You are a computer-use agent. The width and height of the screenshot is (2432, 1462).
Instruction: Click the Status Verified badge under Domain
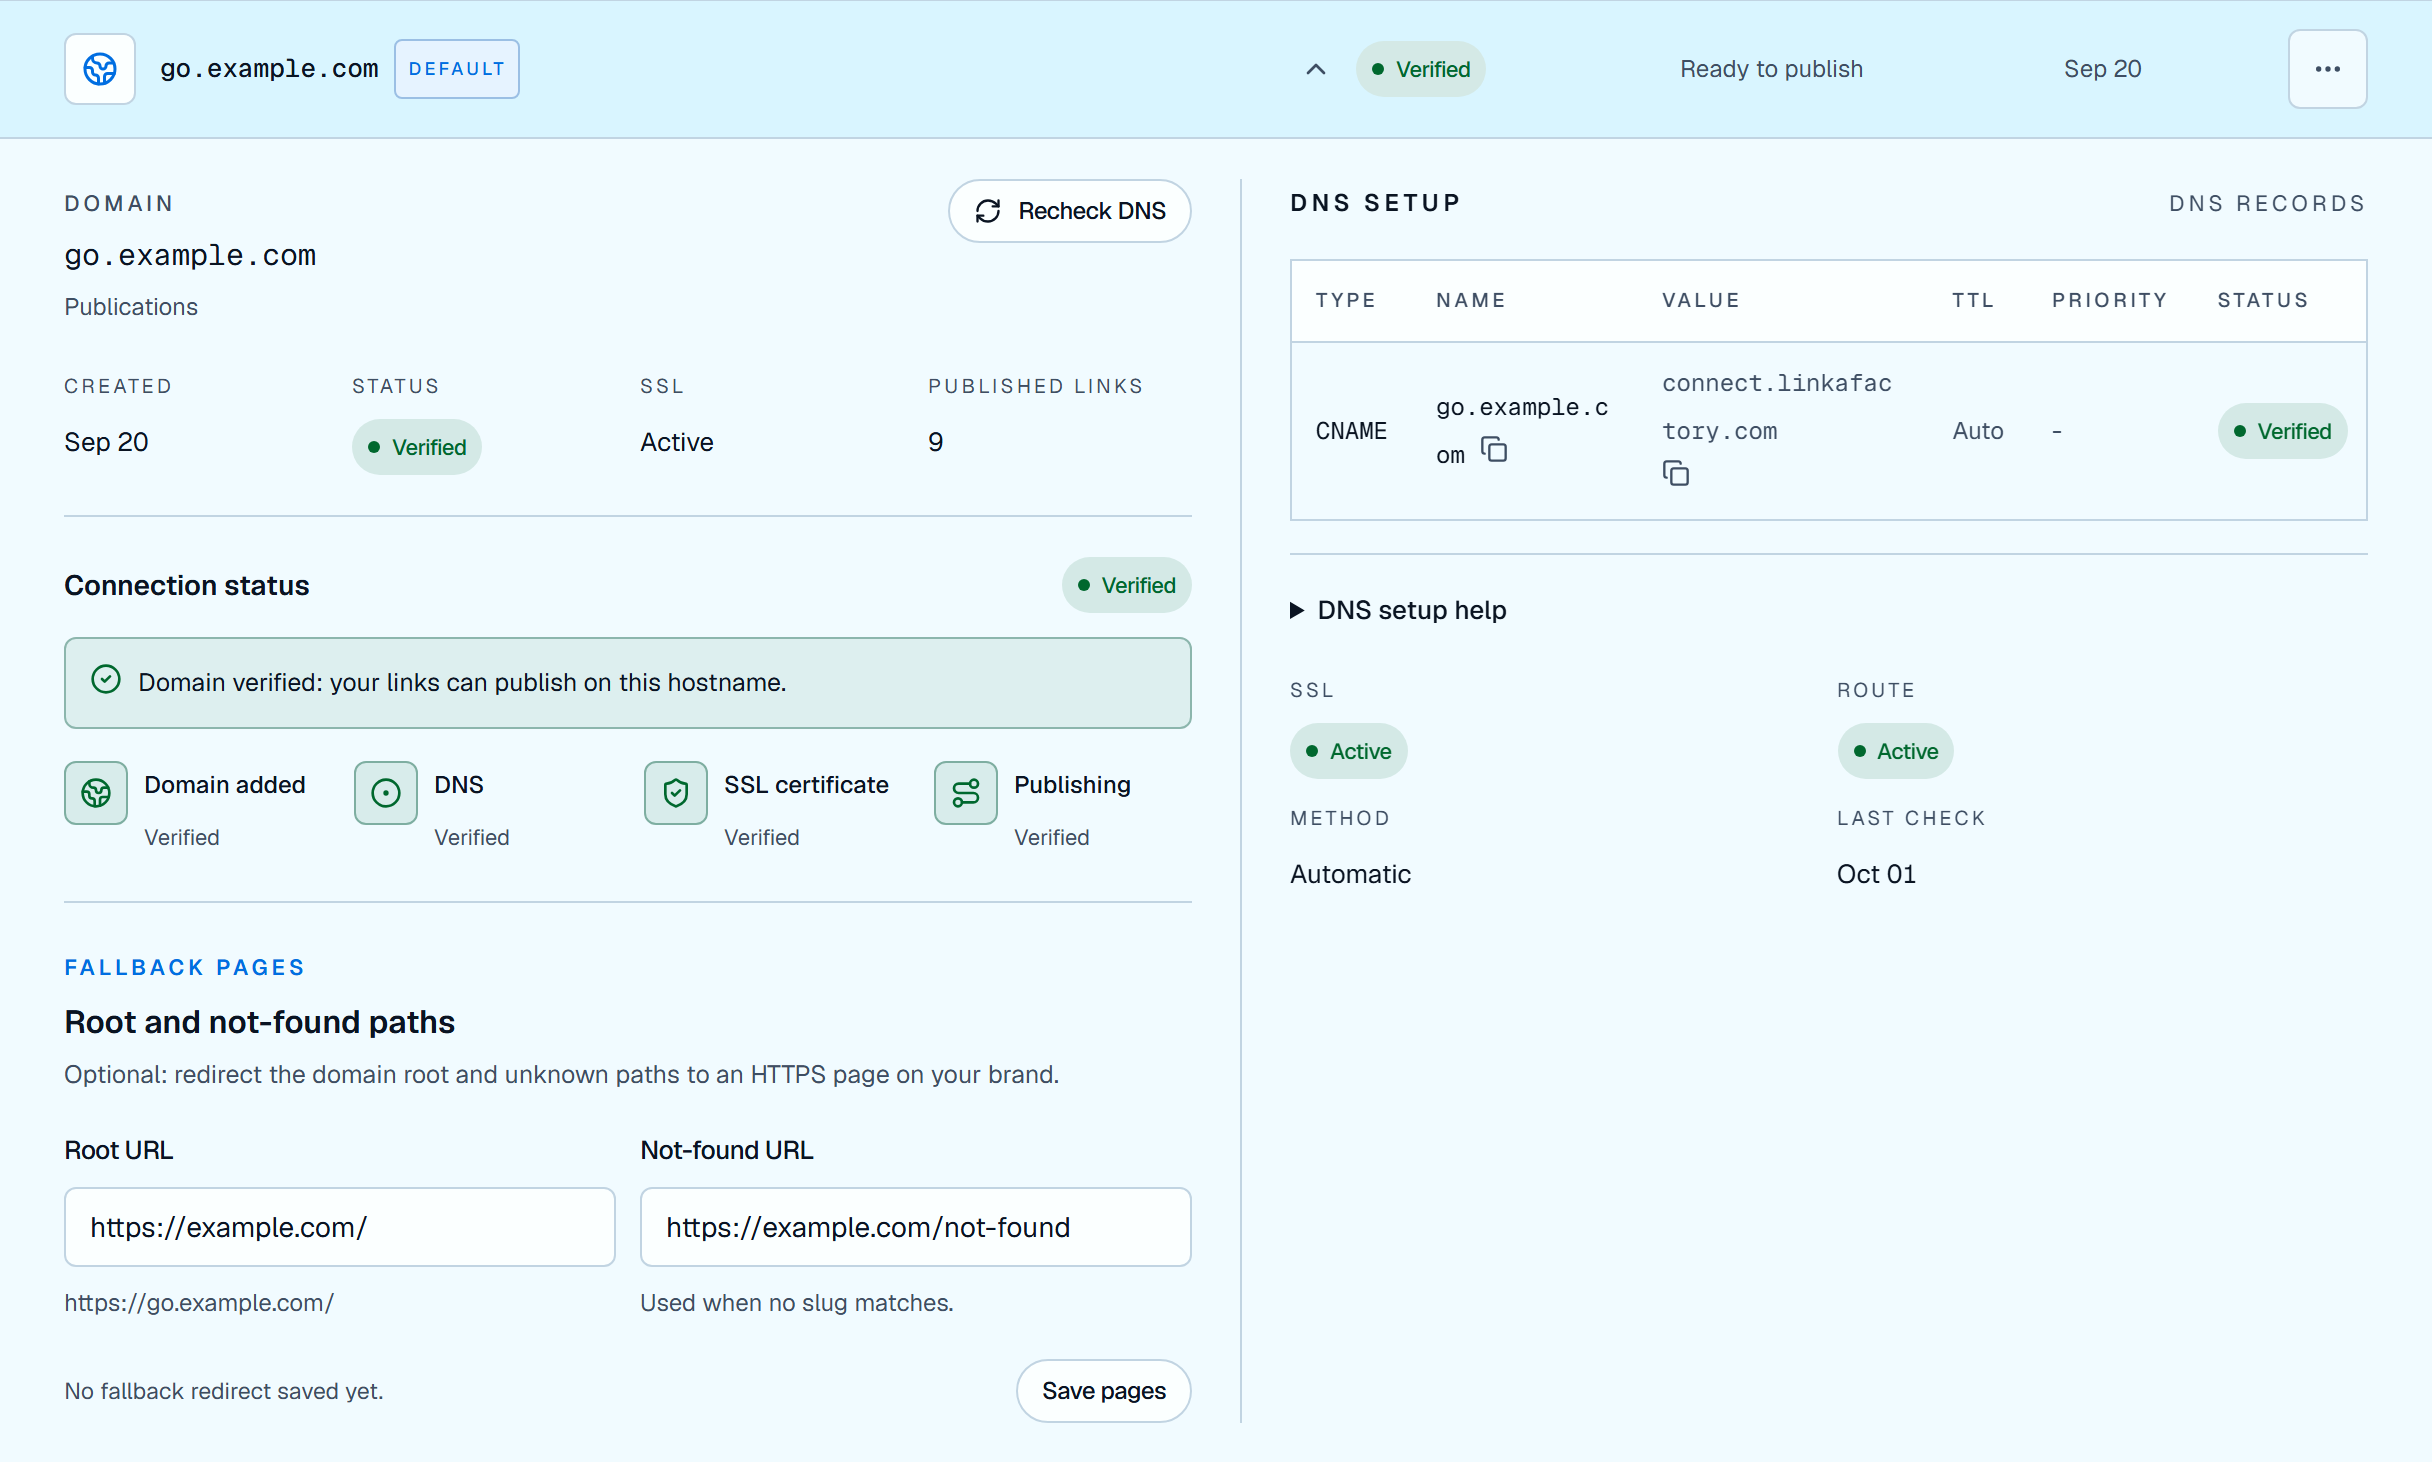pyautogui.click(x=417, y=447)
